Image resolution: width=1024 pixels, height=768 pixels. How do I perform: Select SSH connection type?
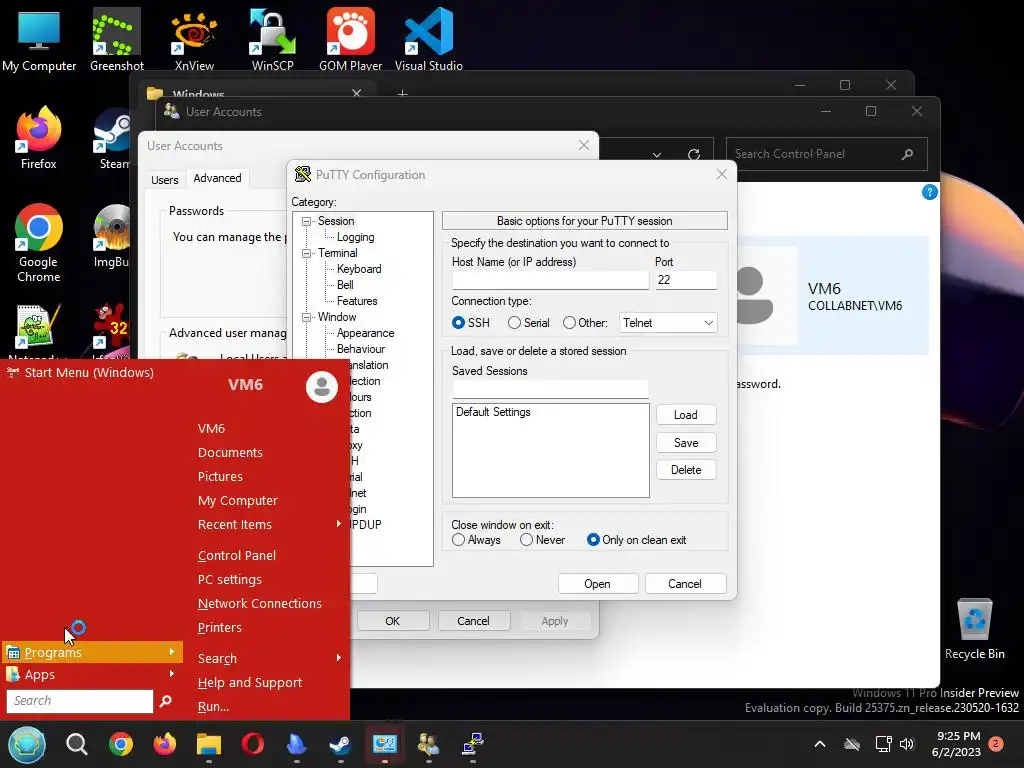pyautogui.click(x=458, y=323)
